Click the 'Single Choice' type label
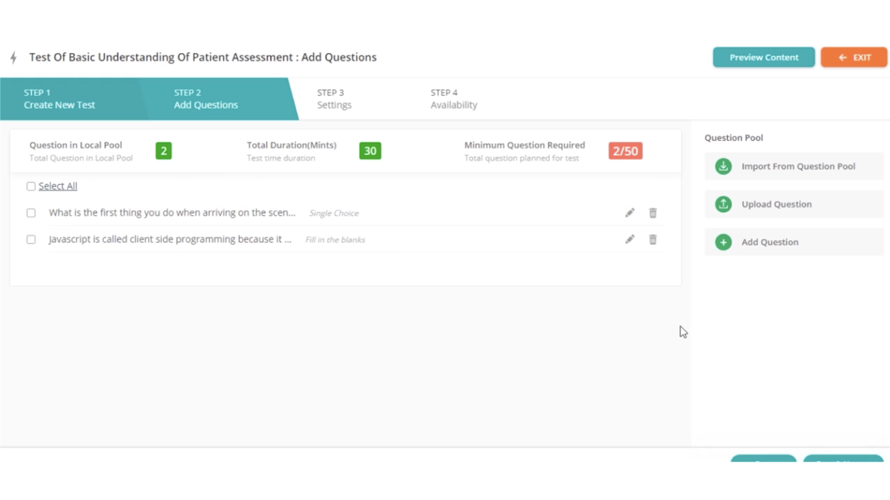Viewport: 890px width, 500px height. (334, 213)
